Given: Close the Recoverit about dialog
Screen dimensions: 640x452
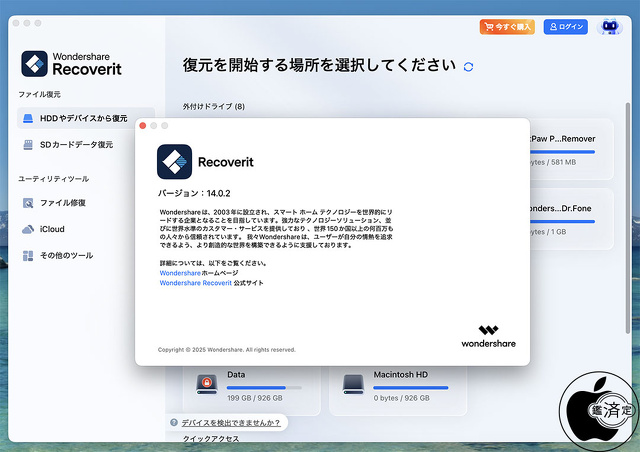Looking at the screenshot, I should tap(143, 125).
